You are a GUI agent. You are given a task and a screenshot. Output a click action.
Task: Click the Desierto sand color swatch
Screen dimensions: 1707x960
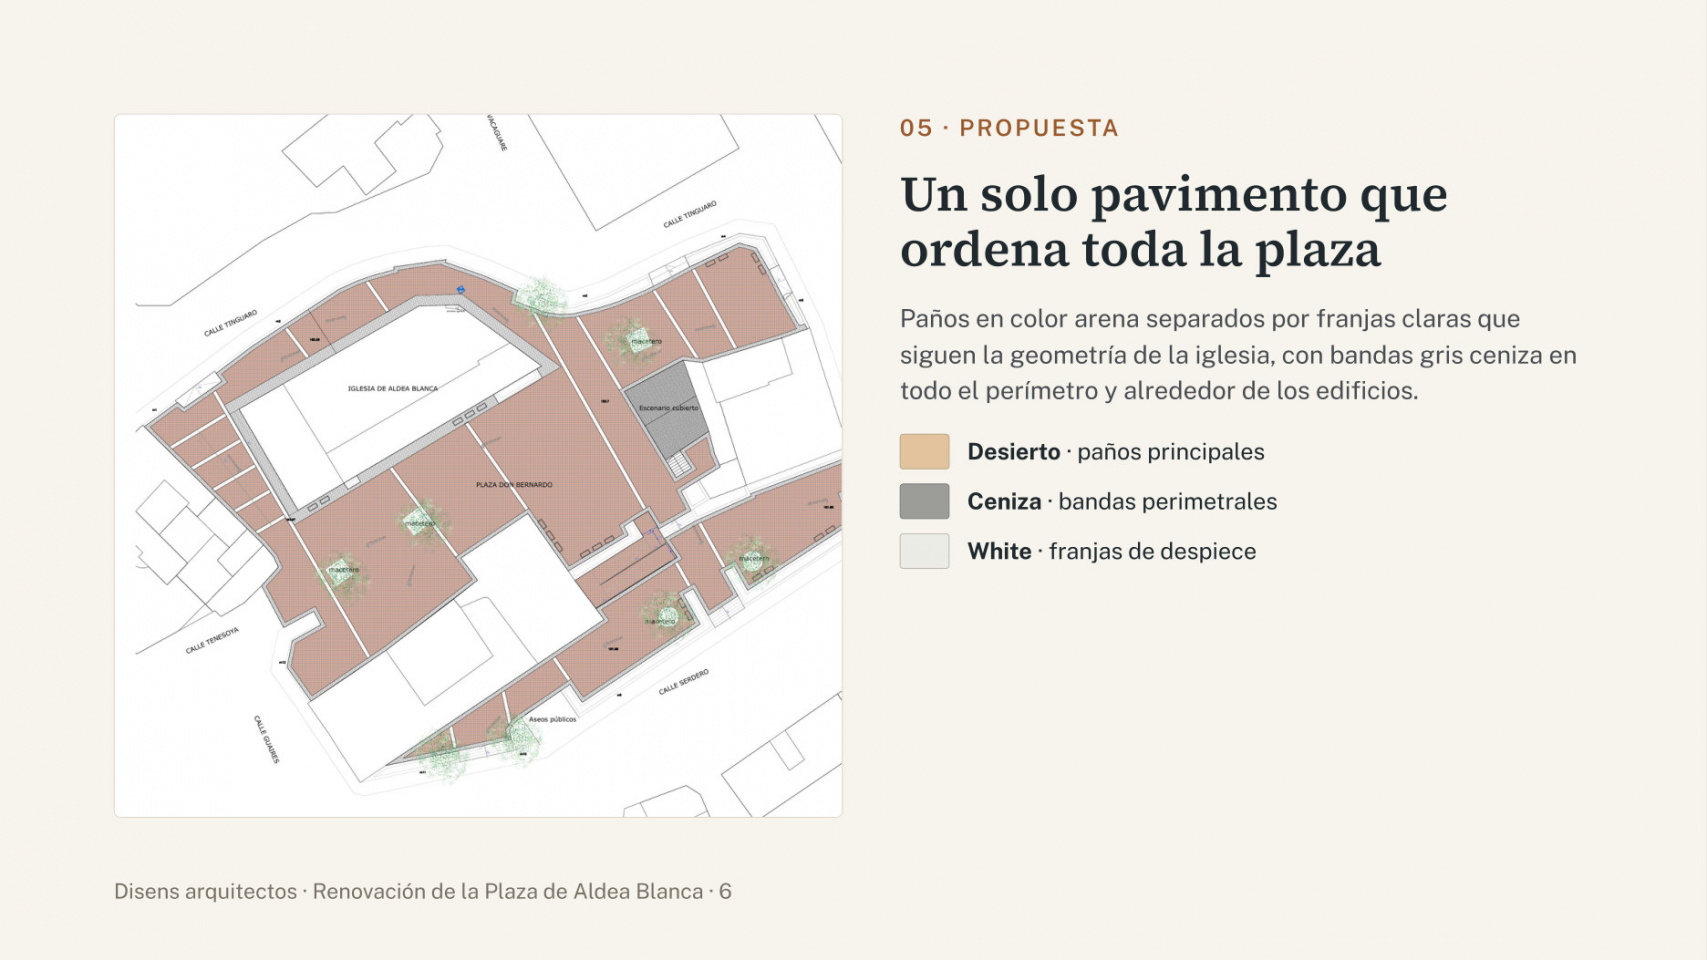point(924,452)
